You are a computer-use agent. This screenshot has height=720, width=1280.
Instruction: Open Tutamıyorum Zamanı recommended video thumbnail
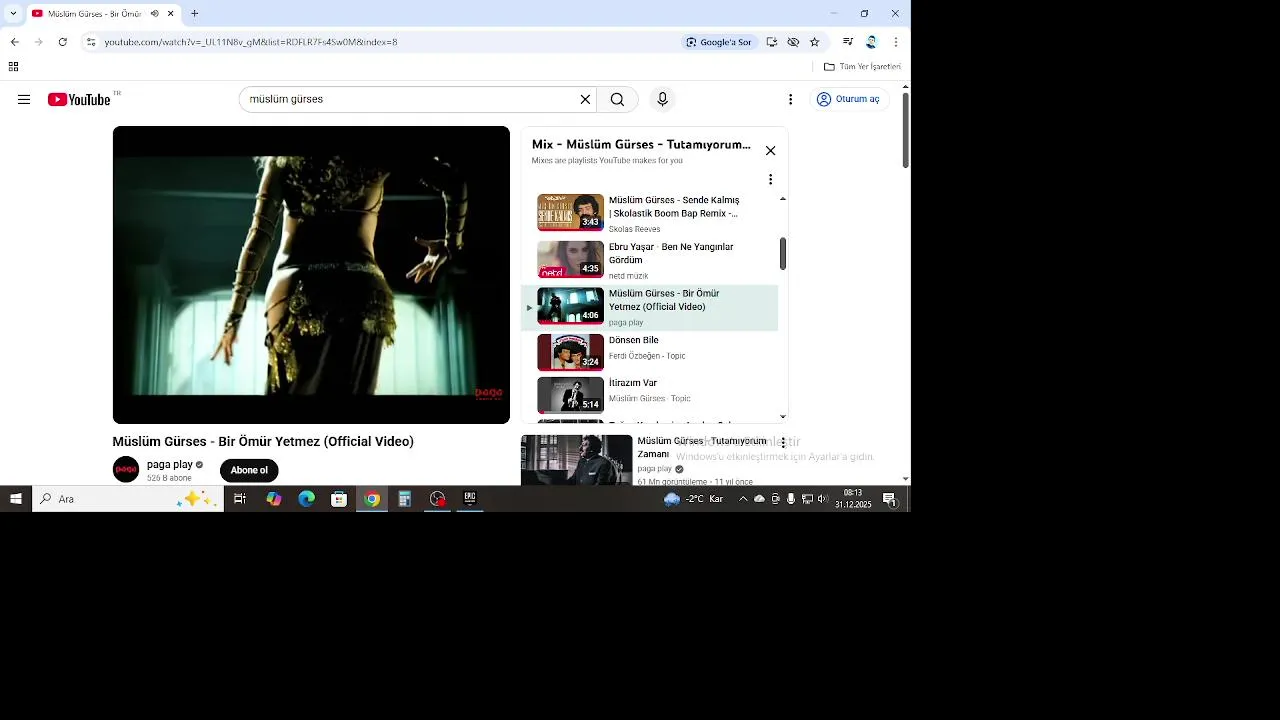(577, 460)
